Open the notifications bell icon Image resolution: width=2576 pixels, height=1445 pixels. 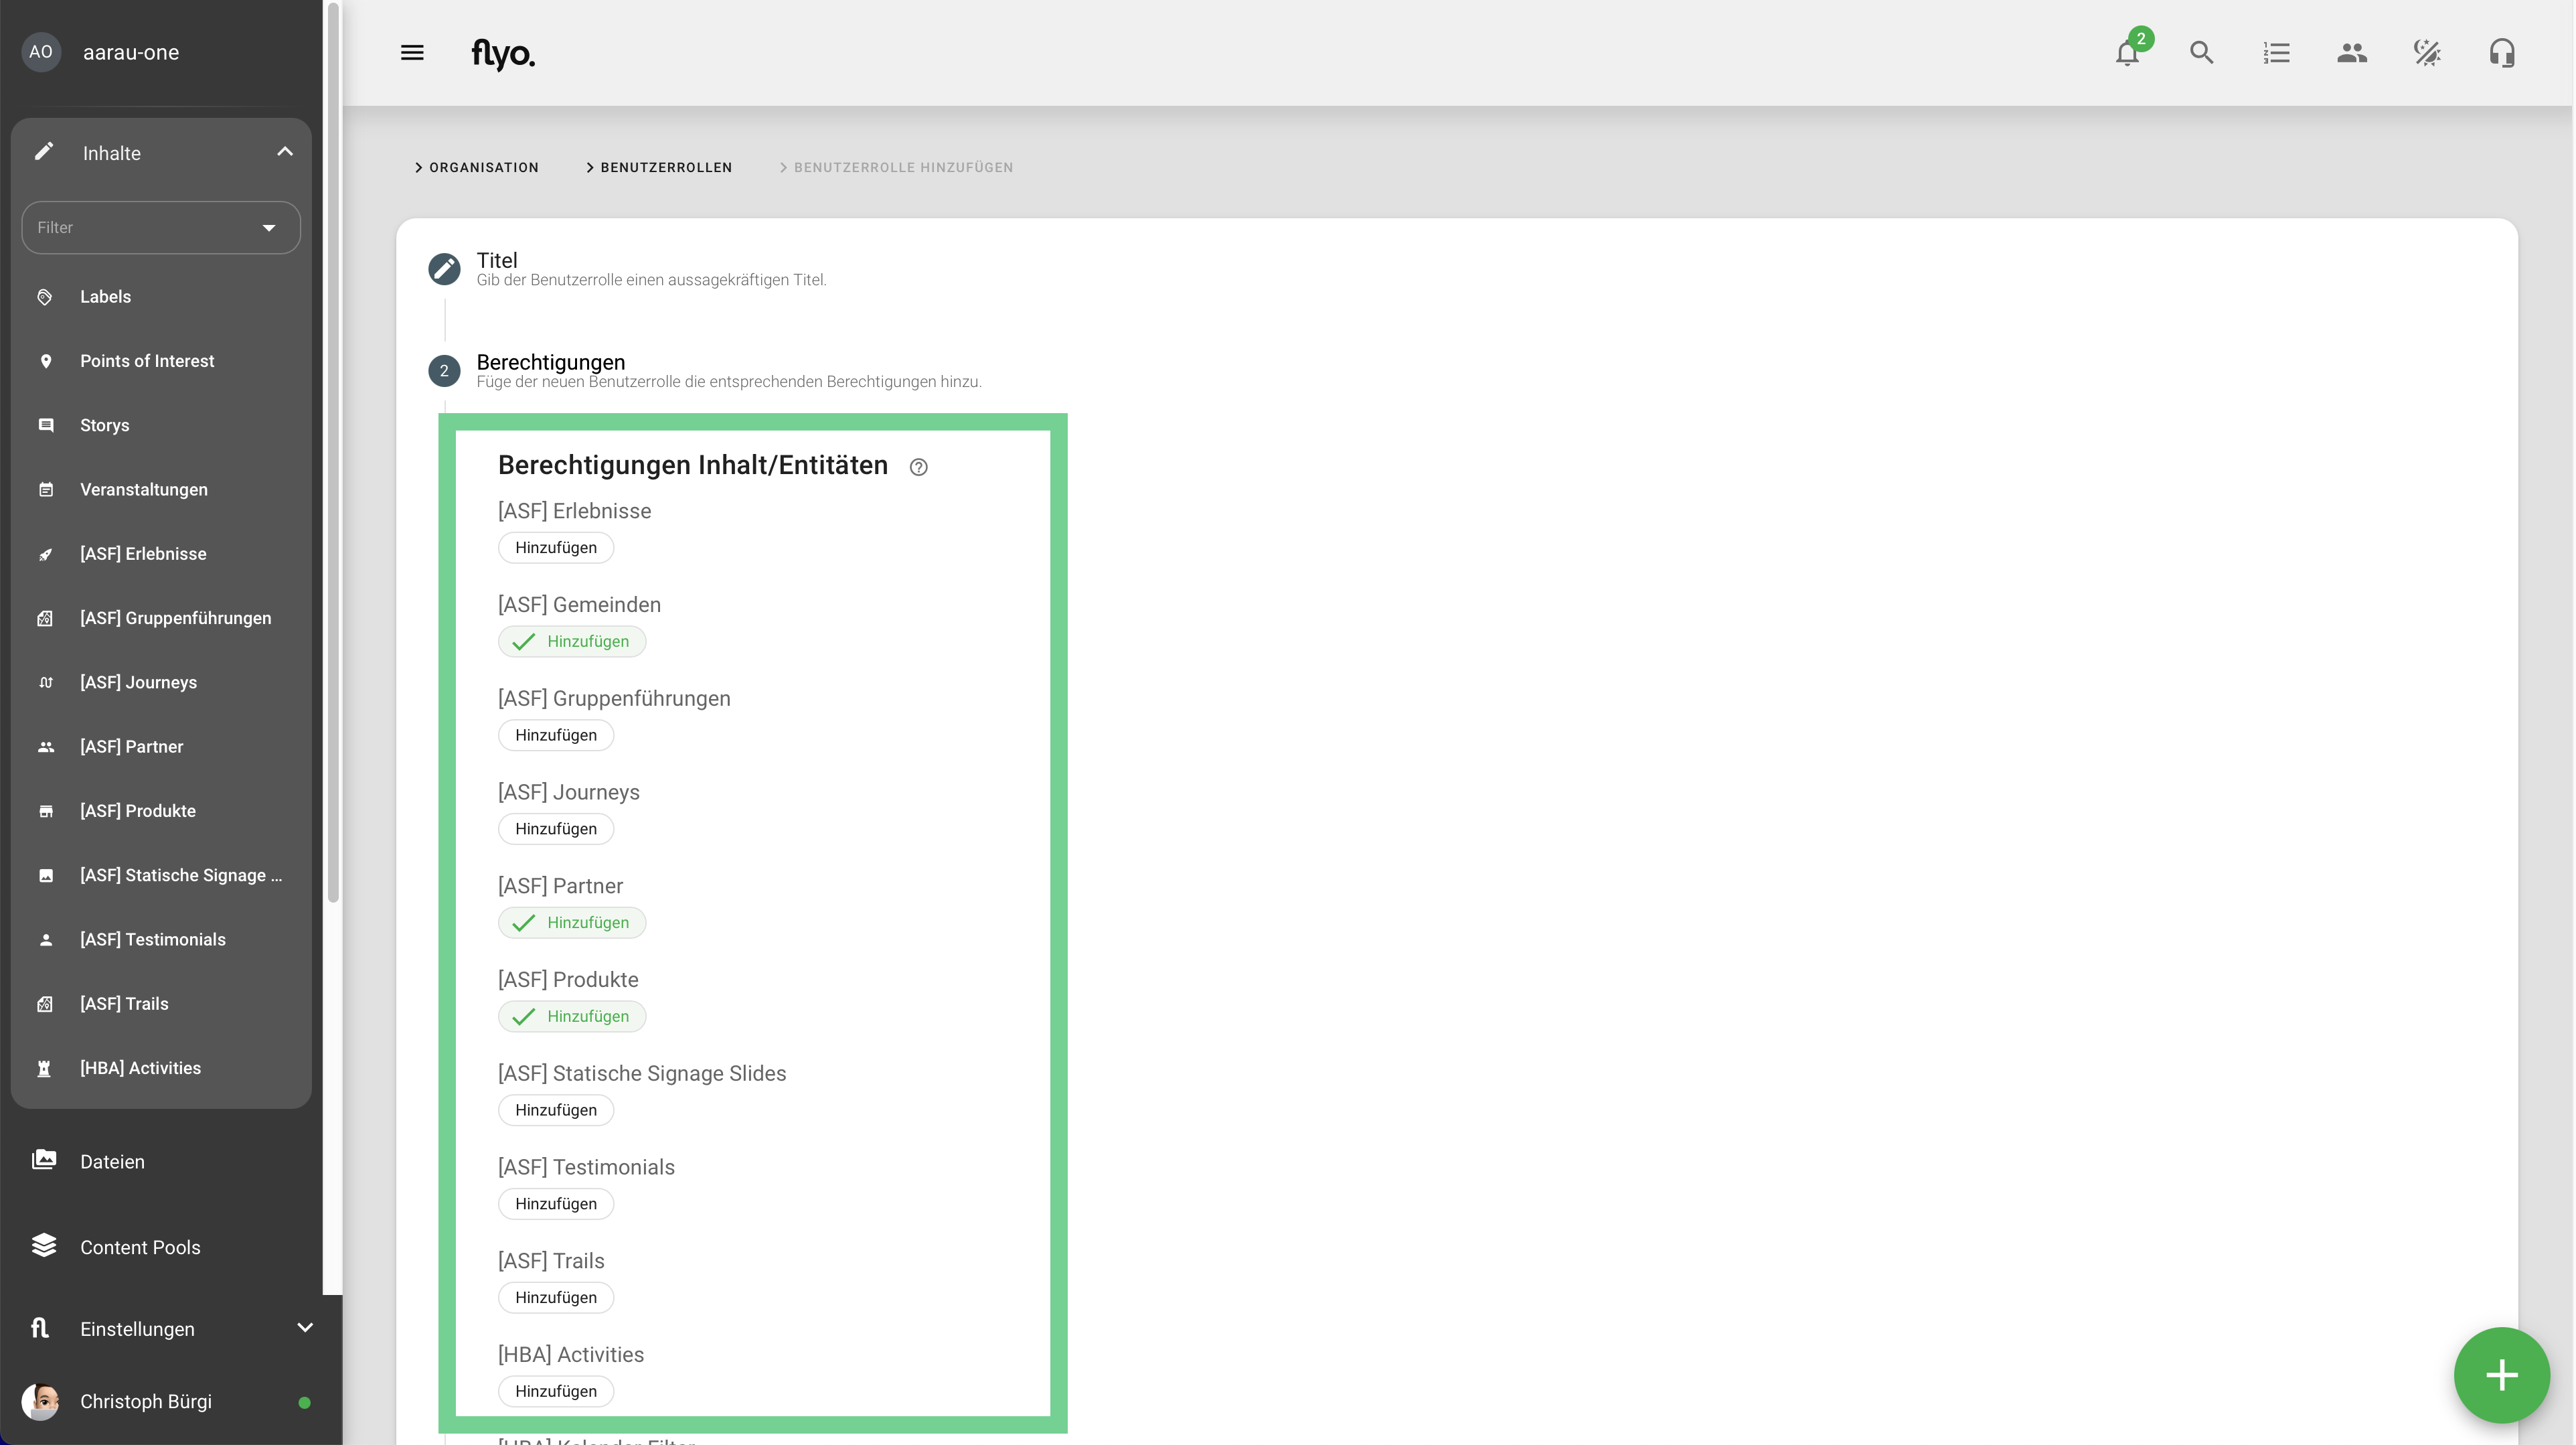point(2127,53)
